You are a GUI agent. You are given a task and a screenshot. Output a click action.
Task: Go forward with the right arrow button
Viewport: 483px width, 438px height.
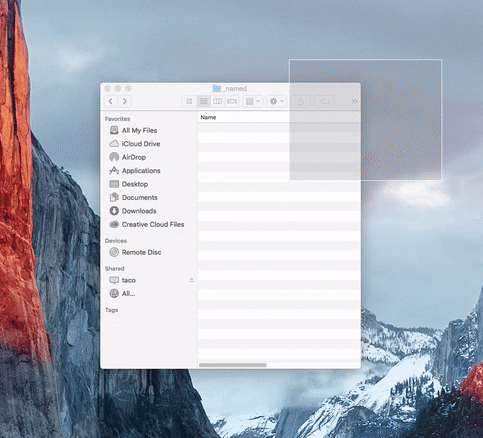coord(125,101)
